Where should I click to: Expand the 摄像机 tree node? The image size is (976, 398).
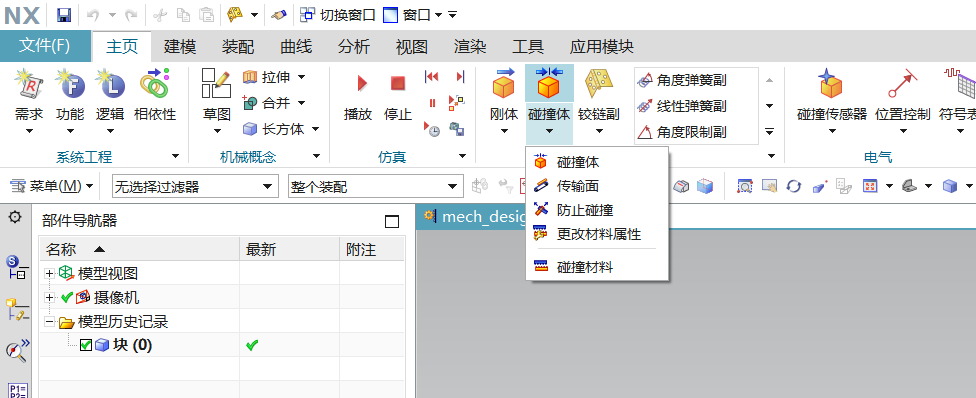[50, 298]
